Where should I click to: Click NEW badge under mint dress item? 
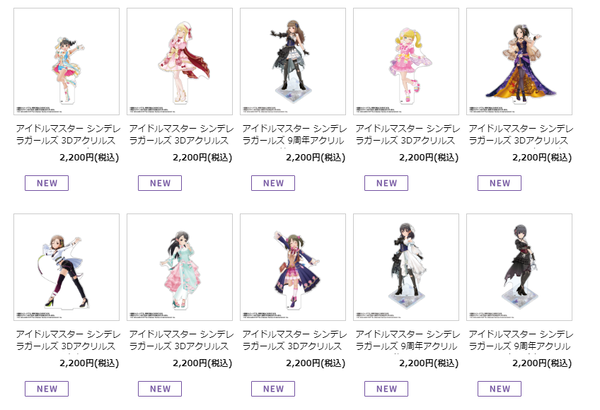(160, 389)
